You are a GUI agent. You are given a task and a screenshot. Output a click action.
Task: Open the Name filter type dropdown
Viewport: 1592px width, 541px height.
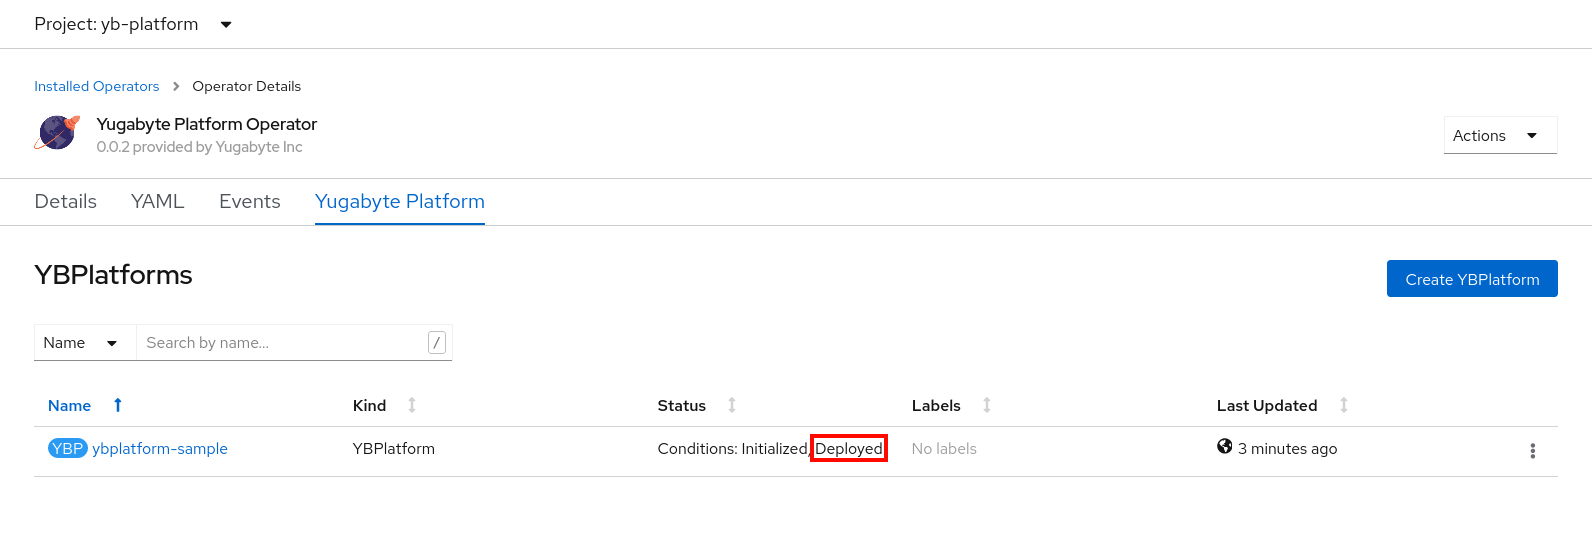click(82, 343)
